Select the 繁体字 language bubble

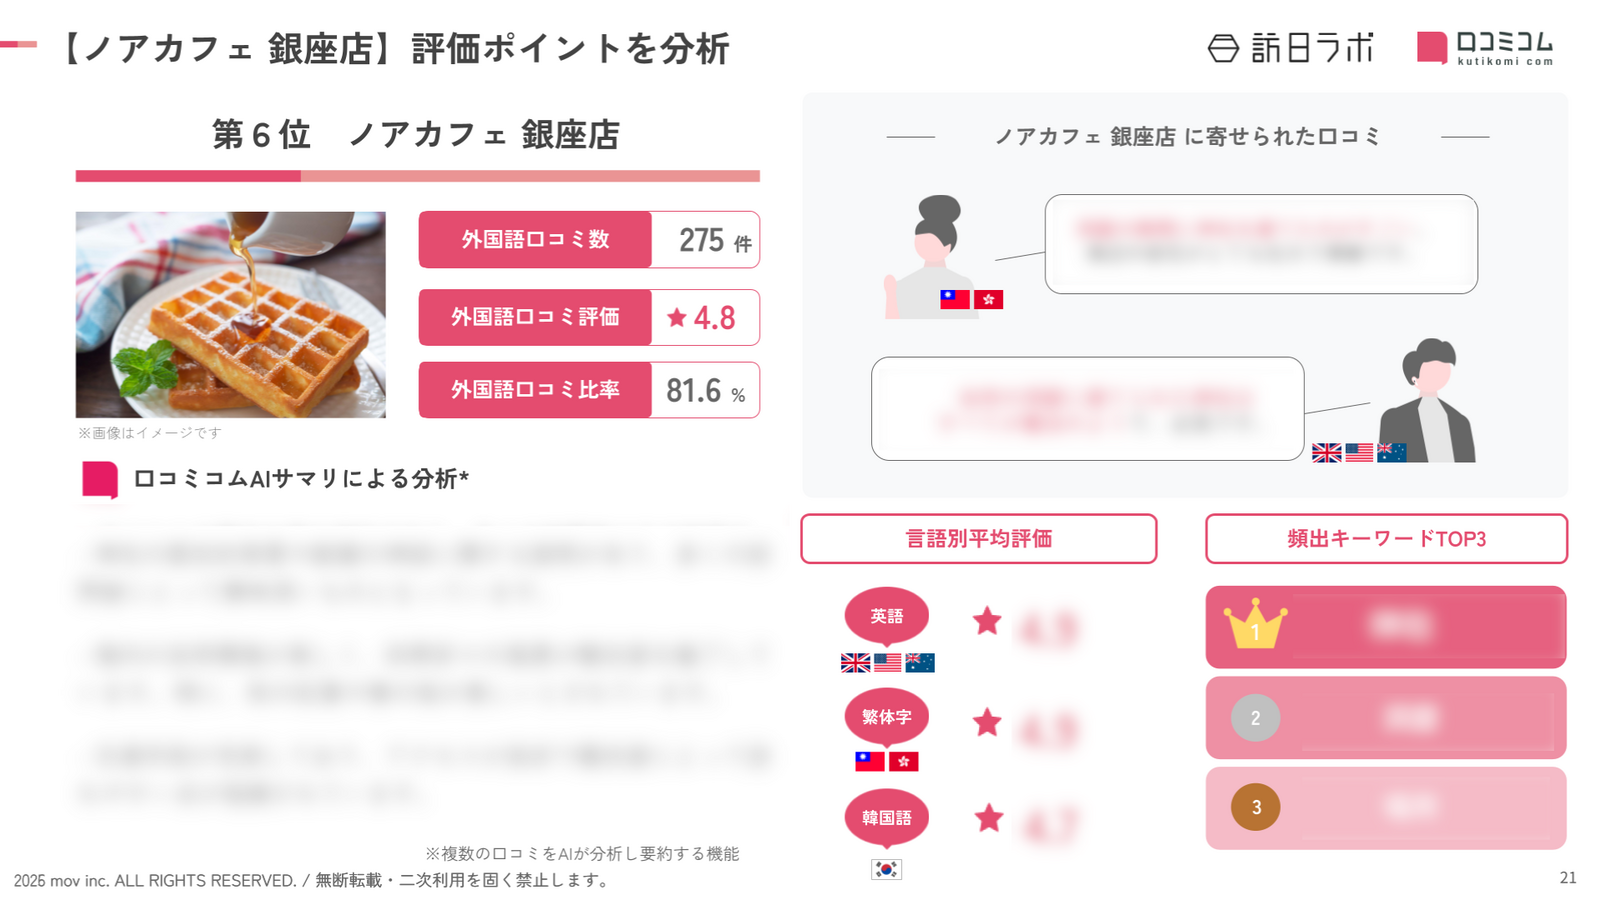coord(886,717)
